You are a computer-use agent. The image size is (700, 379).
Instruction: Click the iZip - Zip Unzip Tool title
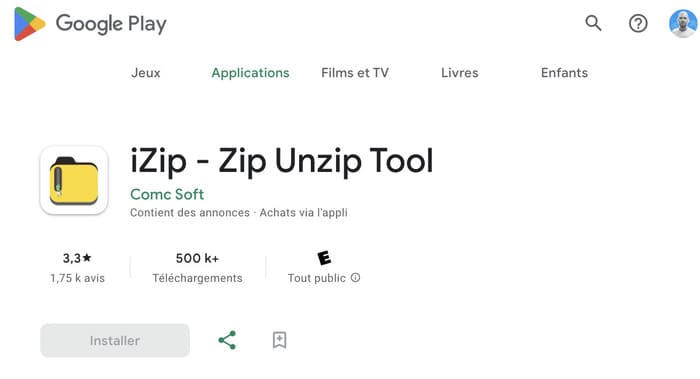click(282, 161)
